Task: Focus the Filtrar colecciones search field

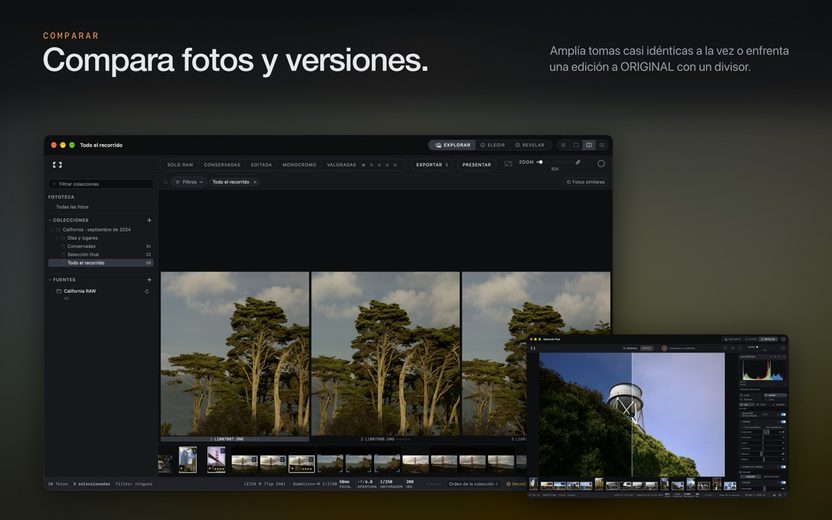Action: (101, 184)
